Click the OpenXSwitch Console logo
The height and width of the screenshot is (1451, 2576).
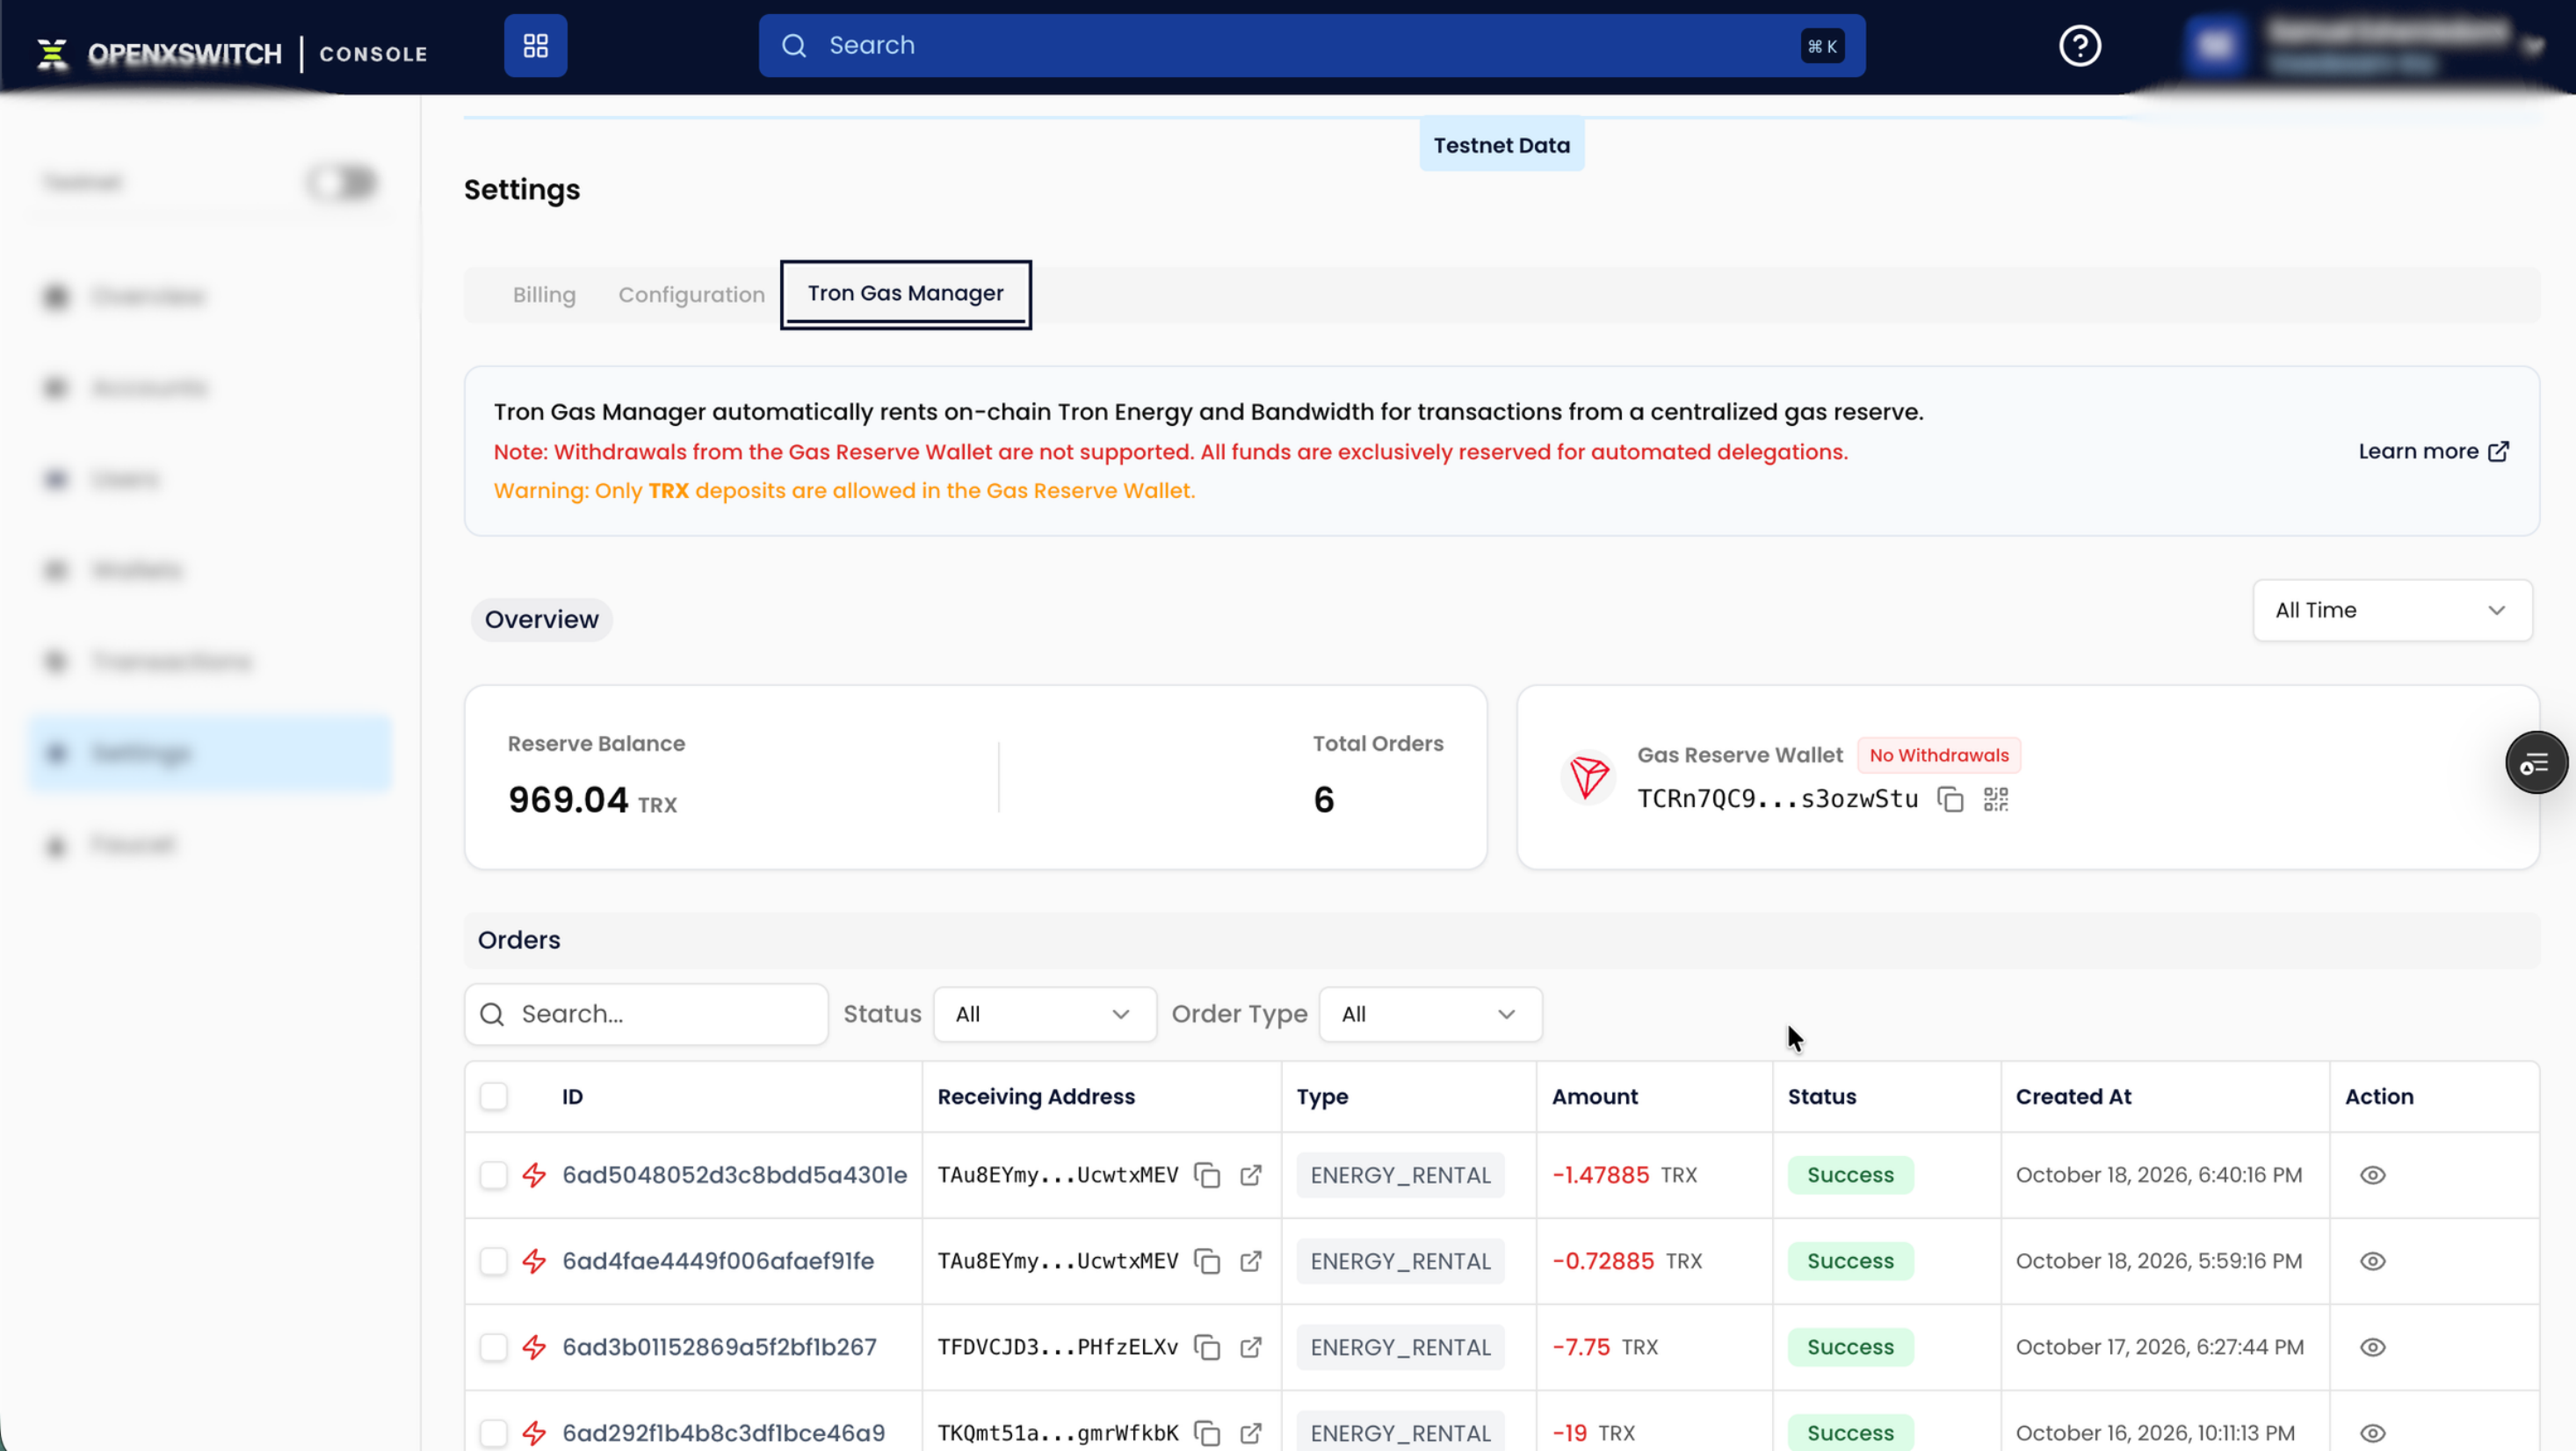[x=232, y=53]
